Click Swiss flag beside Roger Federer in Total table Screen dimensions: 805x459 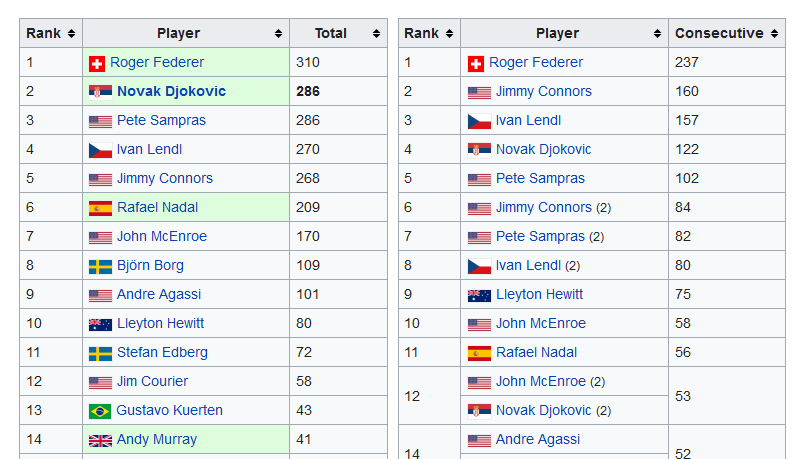97,64
